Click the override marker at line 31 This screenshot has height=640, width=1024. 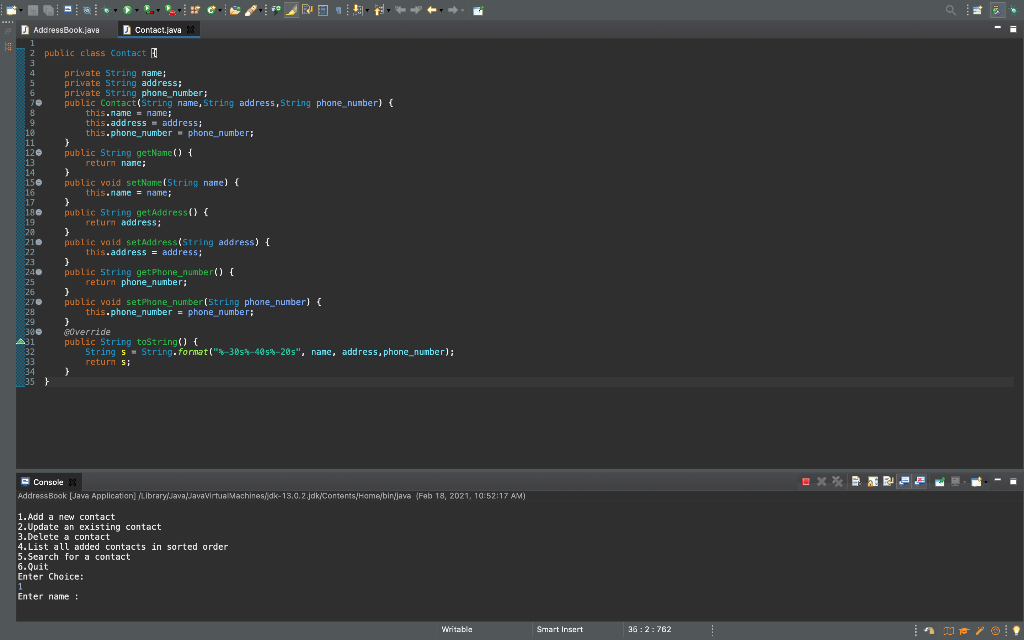tap(21, 342)
